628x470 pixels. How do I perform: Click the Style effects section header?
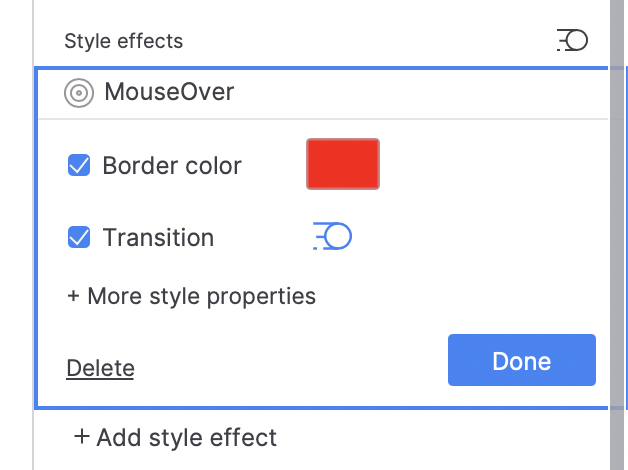(x=123, y=41)
